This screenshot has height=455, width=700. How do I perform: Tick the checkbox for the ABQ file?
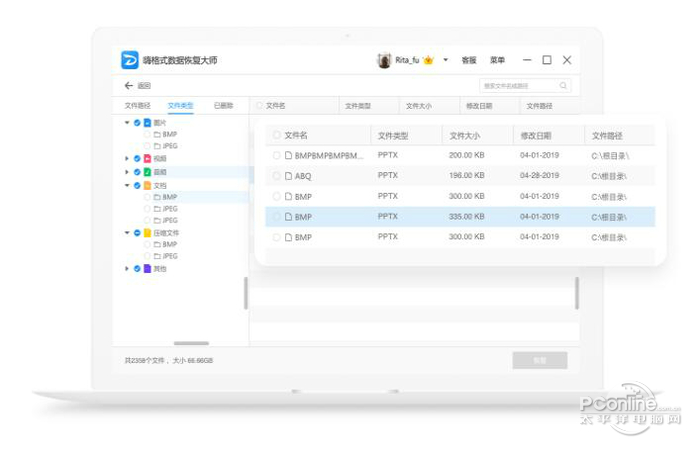[x=276, y=176]
